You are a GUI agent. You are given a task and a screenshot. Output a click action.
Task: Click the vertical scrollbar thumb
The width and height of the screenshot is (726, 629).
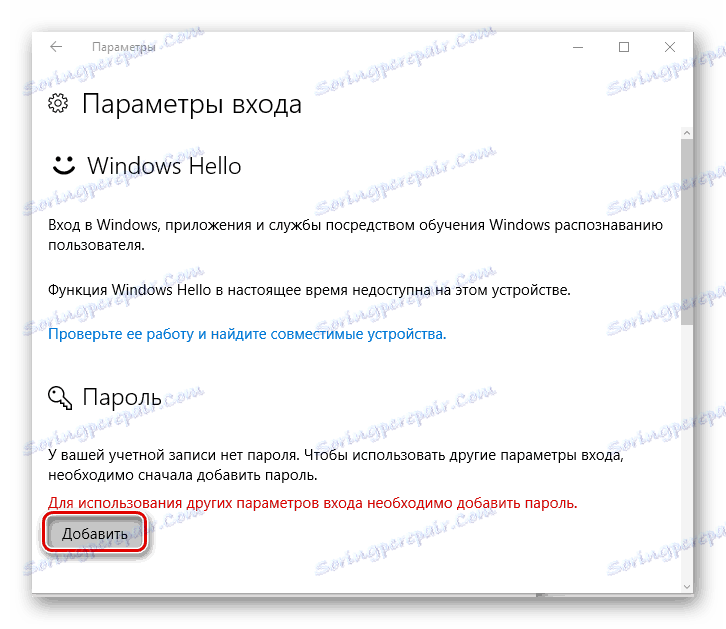[x=687, y=231]
